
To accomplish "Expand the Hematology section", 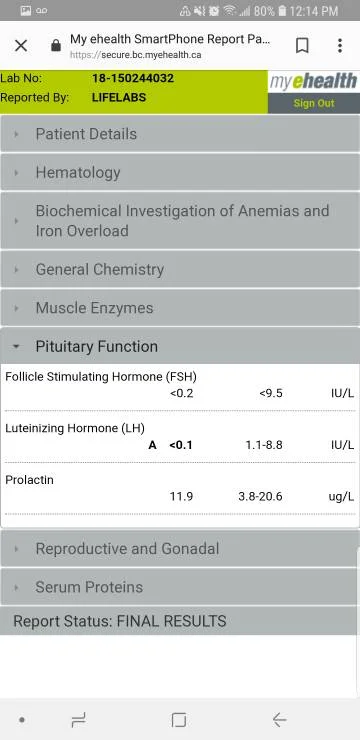I will pyautogui.click(x=180, y=172).
